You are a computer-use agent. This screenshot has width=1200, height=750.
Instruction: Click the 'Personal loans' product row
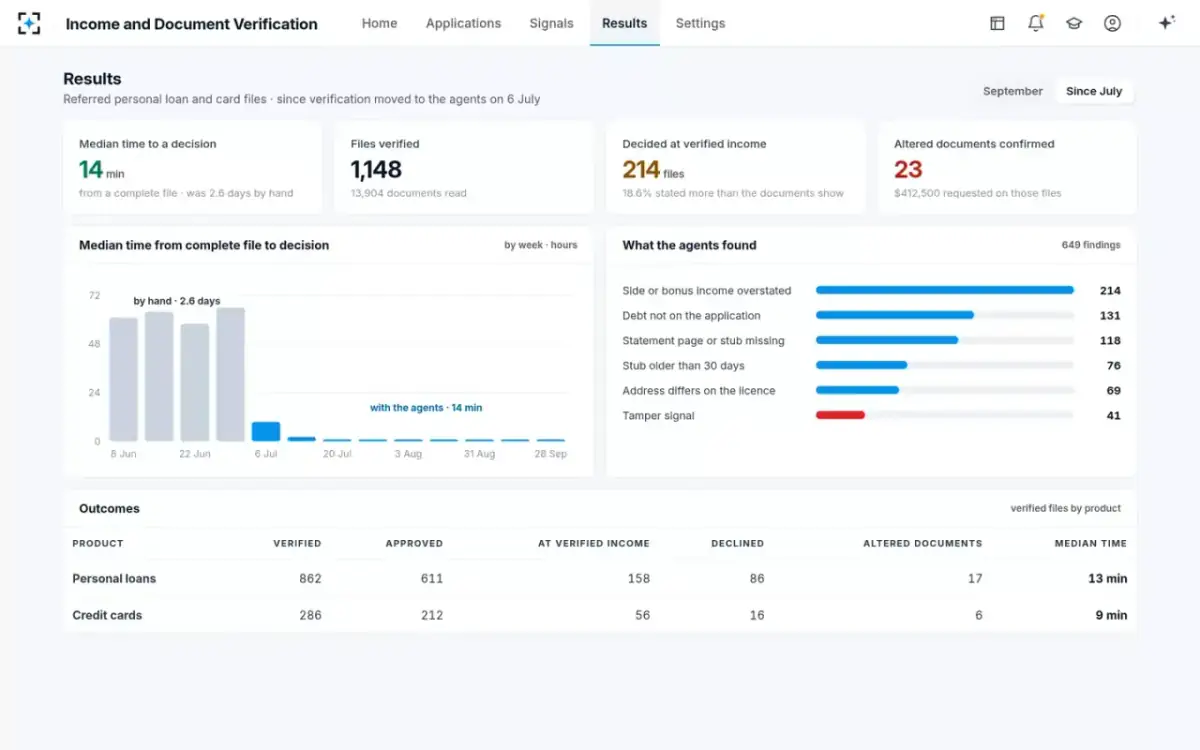(x=600, y=578)
